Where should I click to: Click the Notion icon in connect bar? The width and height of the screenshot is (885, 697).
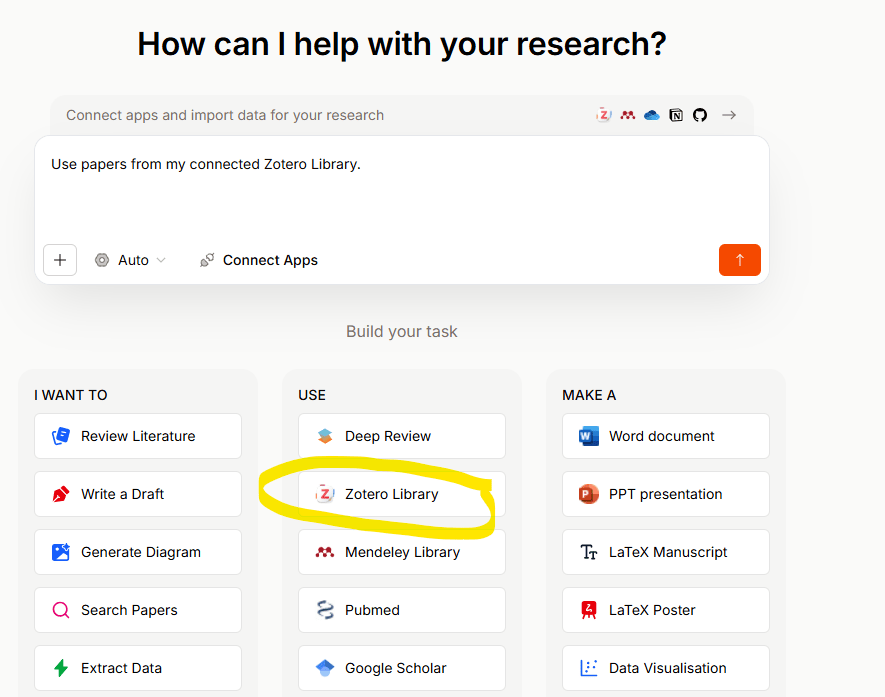[x=676, y=115]
